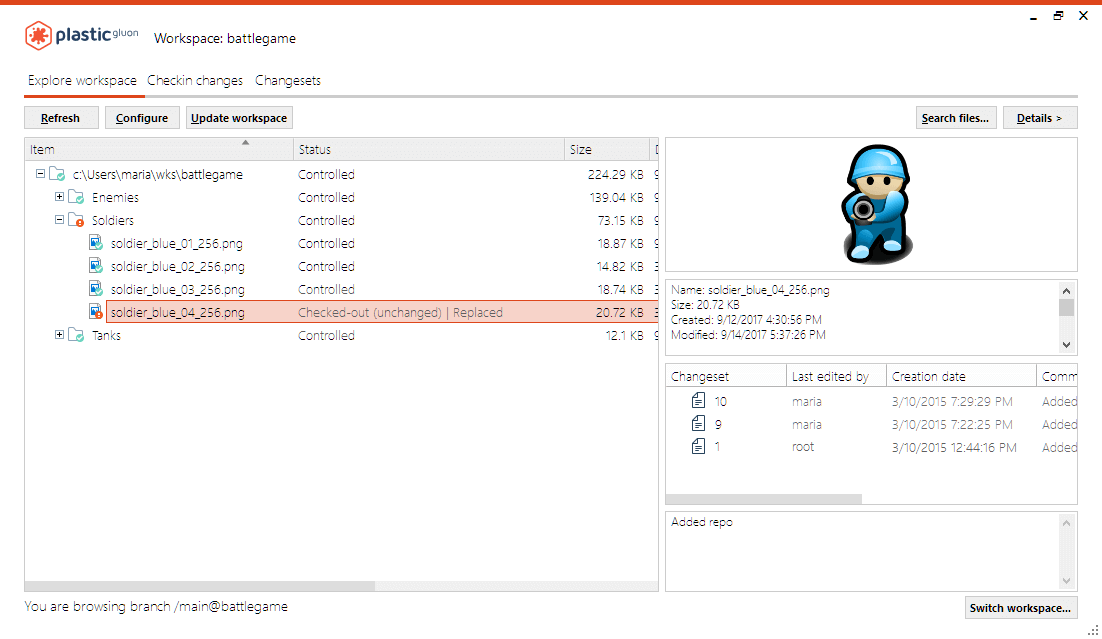1102x639 pixels.
Task: Click the 139.04 KB size value
Action: pos(616,198)
